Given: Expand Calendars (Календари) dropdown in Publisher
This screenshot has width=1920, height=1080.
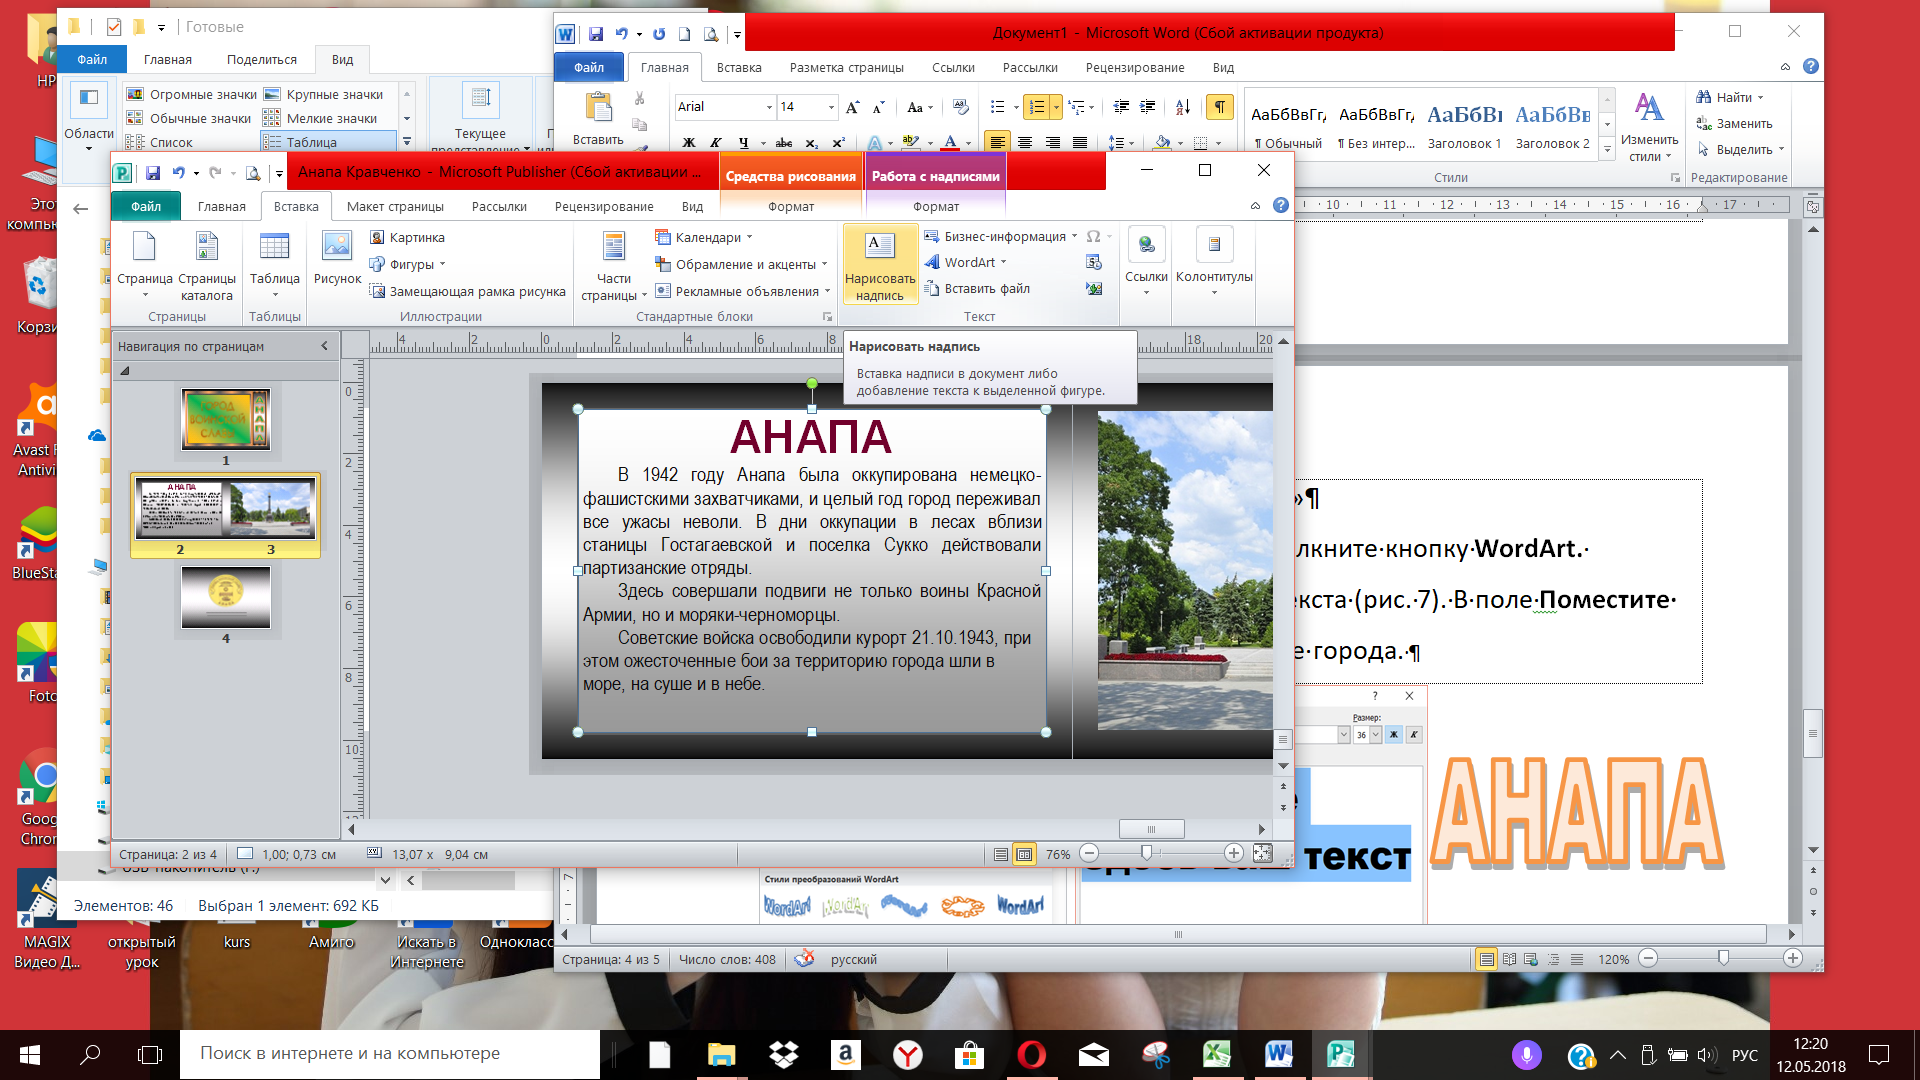Looking at the screenshot, I should 749,238.
